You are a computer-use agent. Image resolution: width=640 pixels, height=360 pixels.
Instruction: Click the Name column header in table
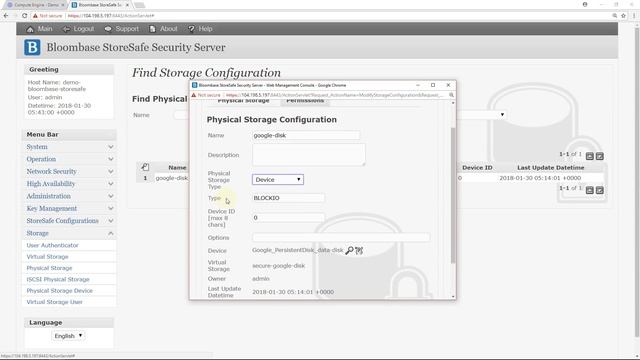177,167
